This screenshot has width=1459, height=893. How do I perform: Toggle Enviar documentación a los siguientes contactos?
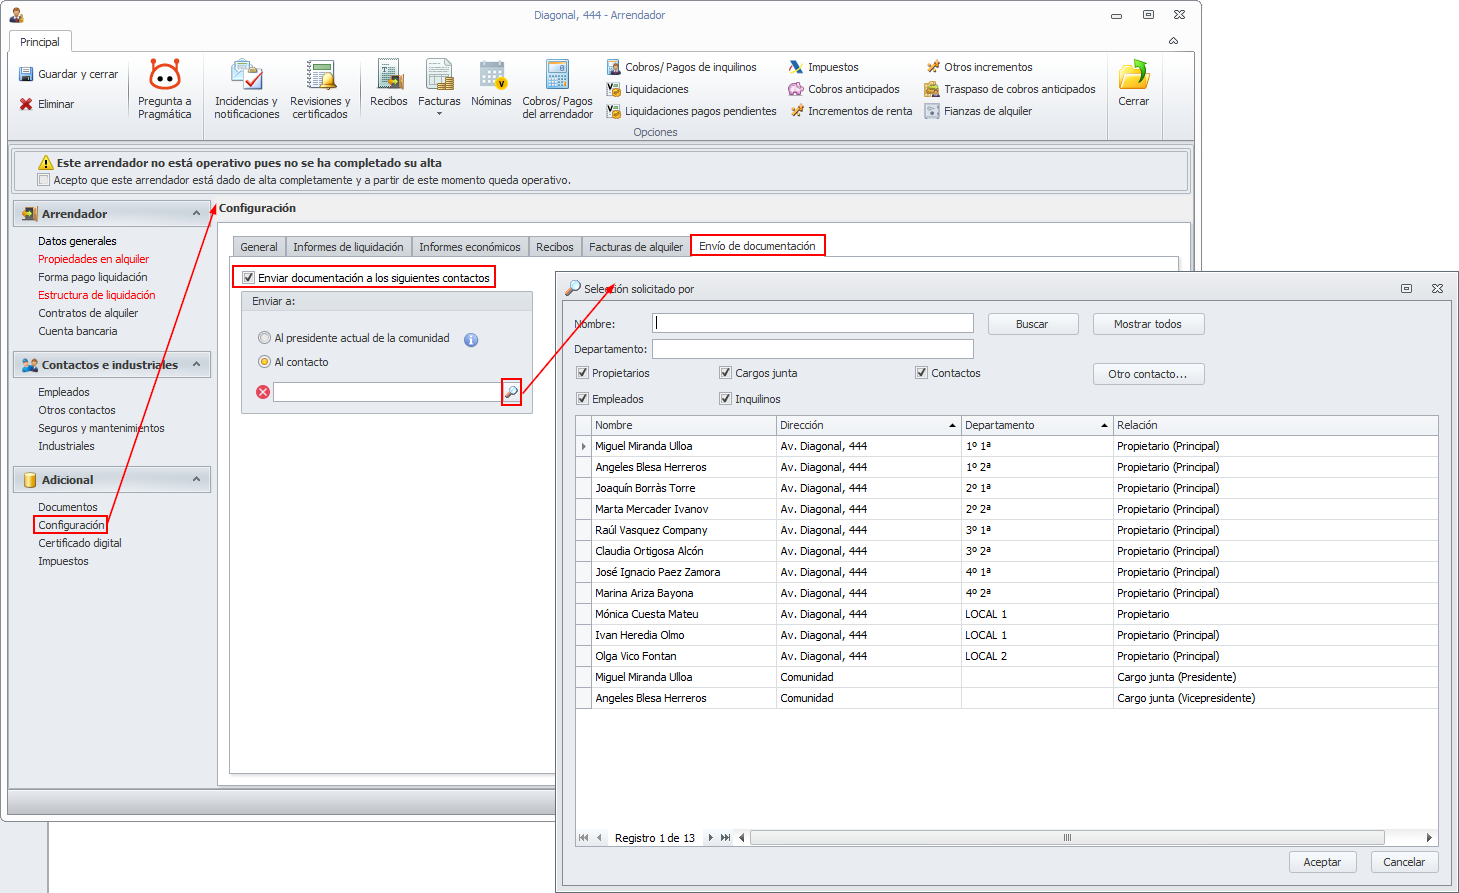249,278
